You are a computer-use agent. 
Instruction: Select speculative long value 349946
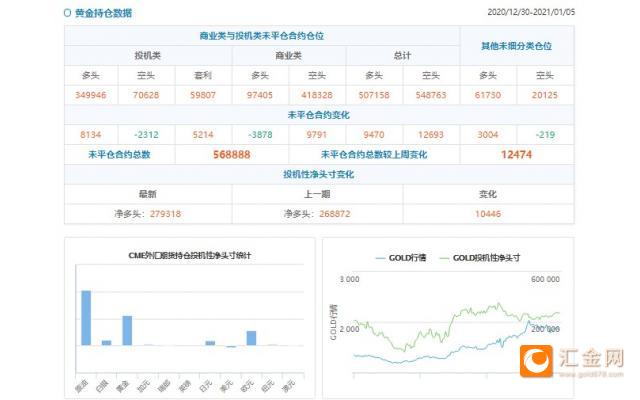(91, 95)
